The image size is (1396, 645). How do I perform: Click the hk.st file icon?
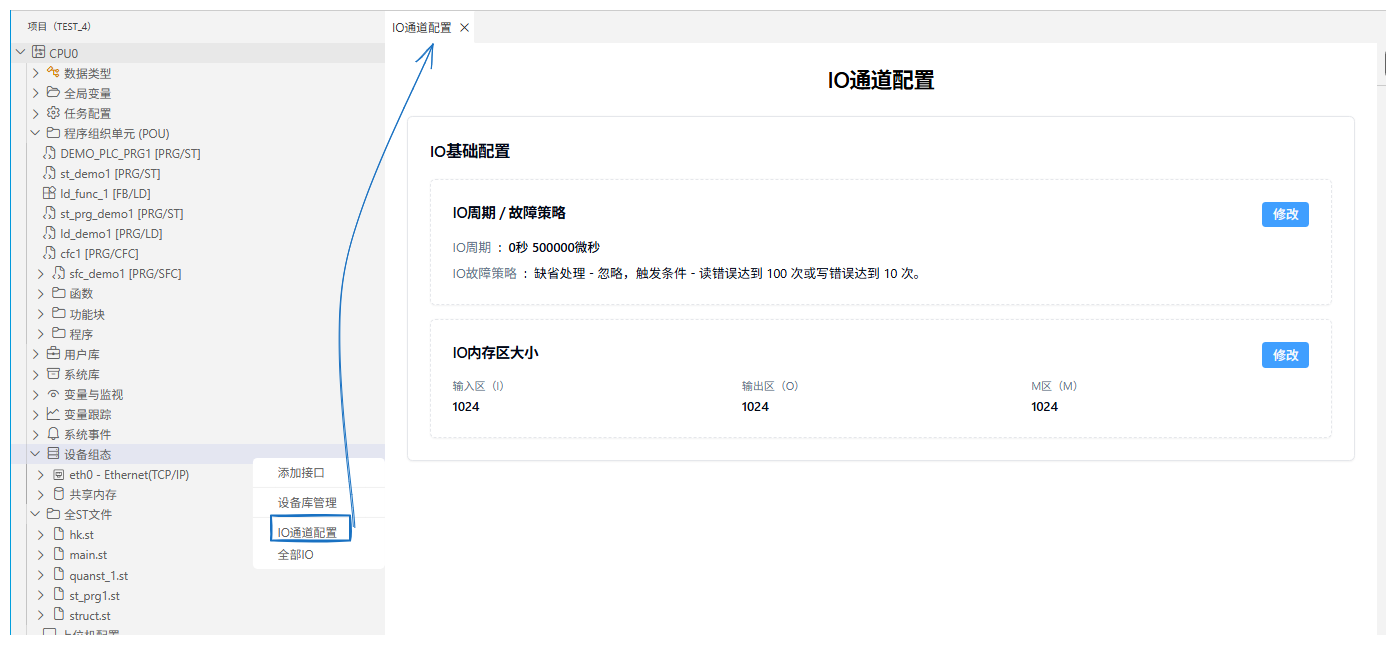pyautogui.click(x=58, y=534)
